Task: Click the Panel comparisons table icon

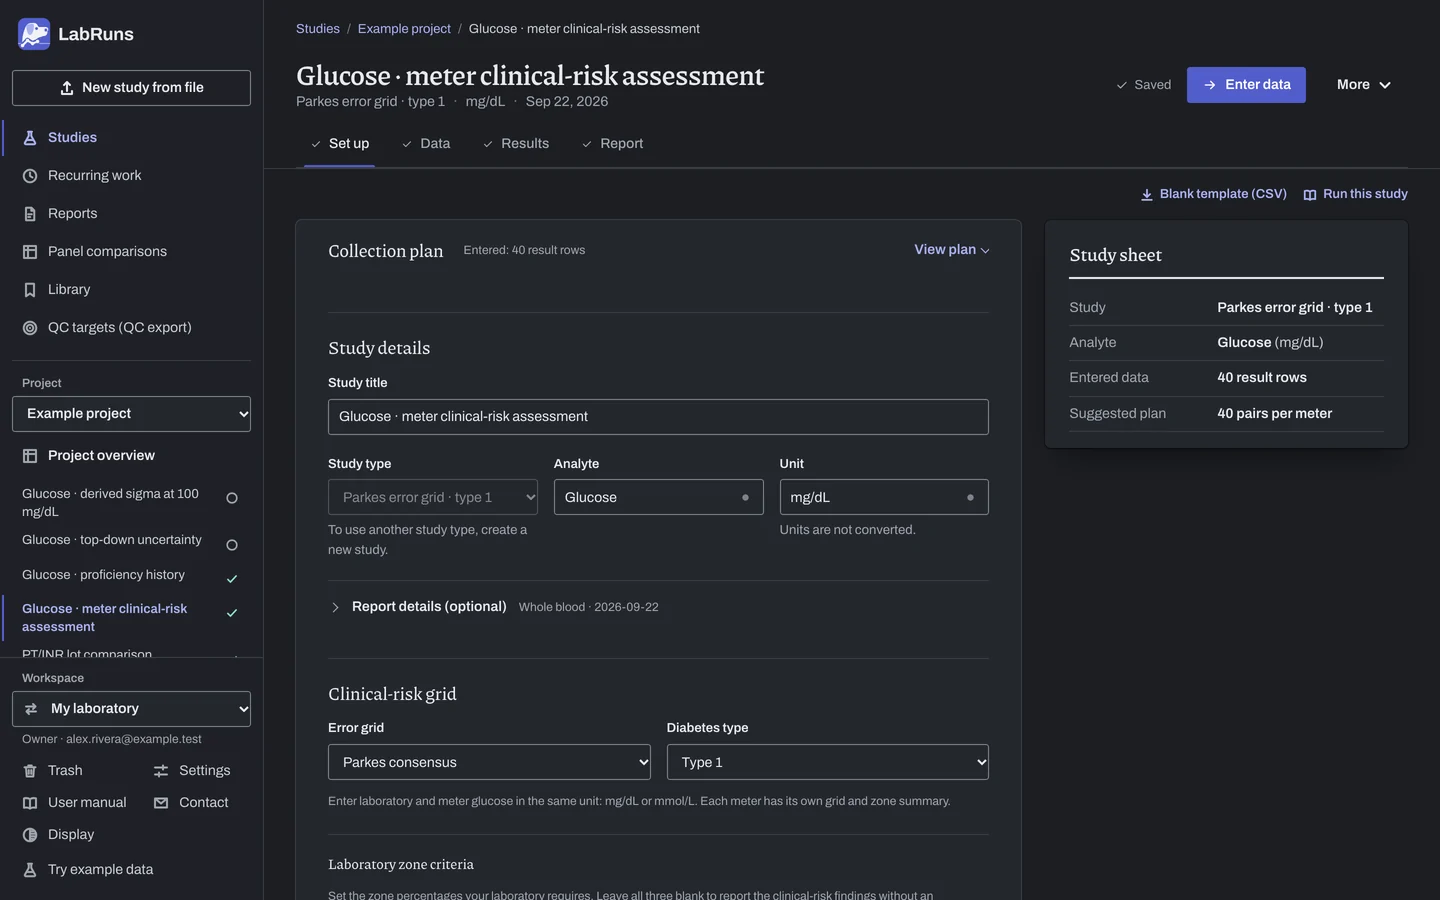Action: (30, 252)
